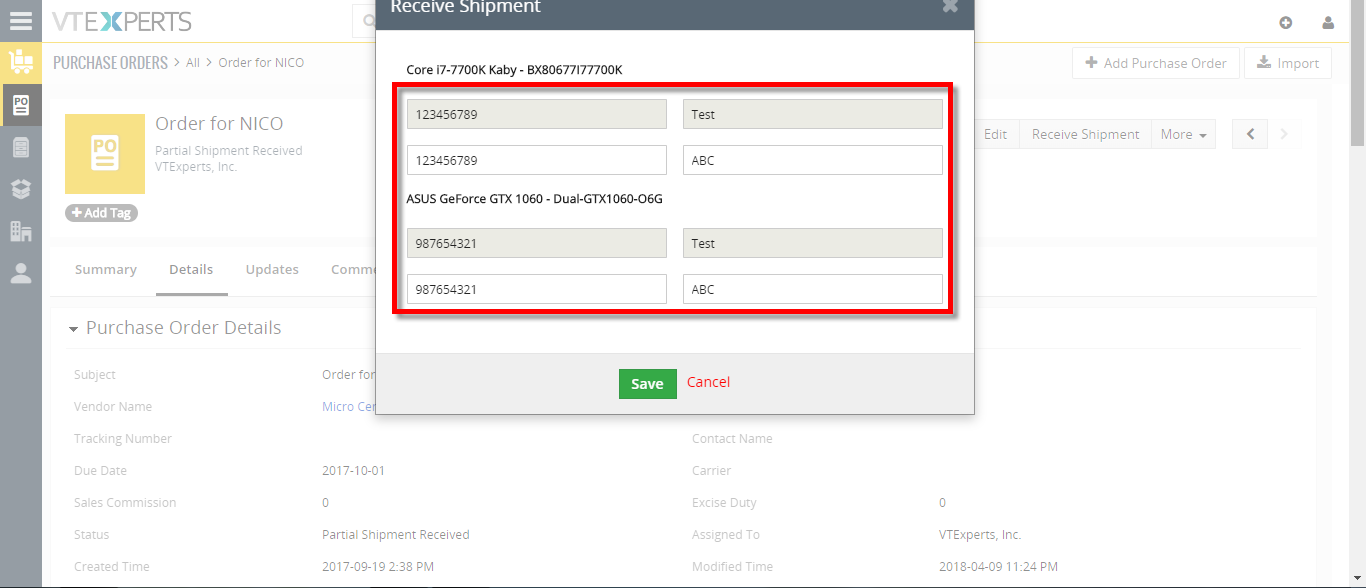1366x588 pixels.
Task: Click the Due Date value 2017-10-01
Action: [353, 471]
